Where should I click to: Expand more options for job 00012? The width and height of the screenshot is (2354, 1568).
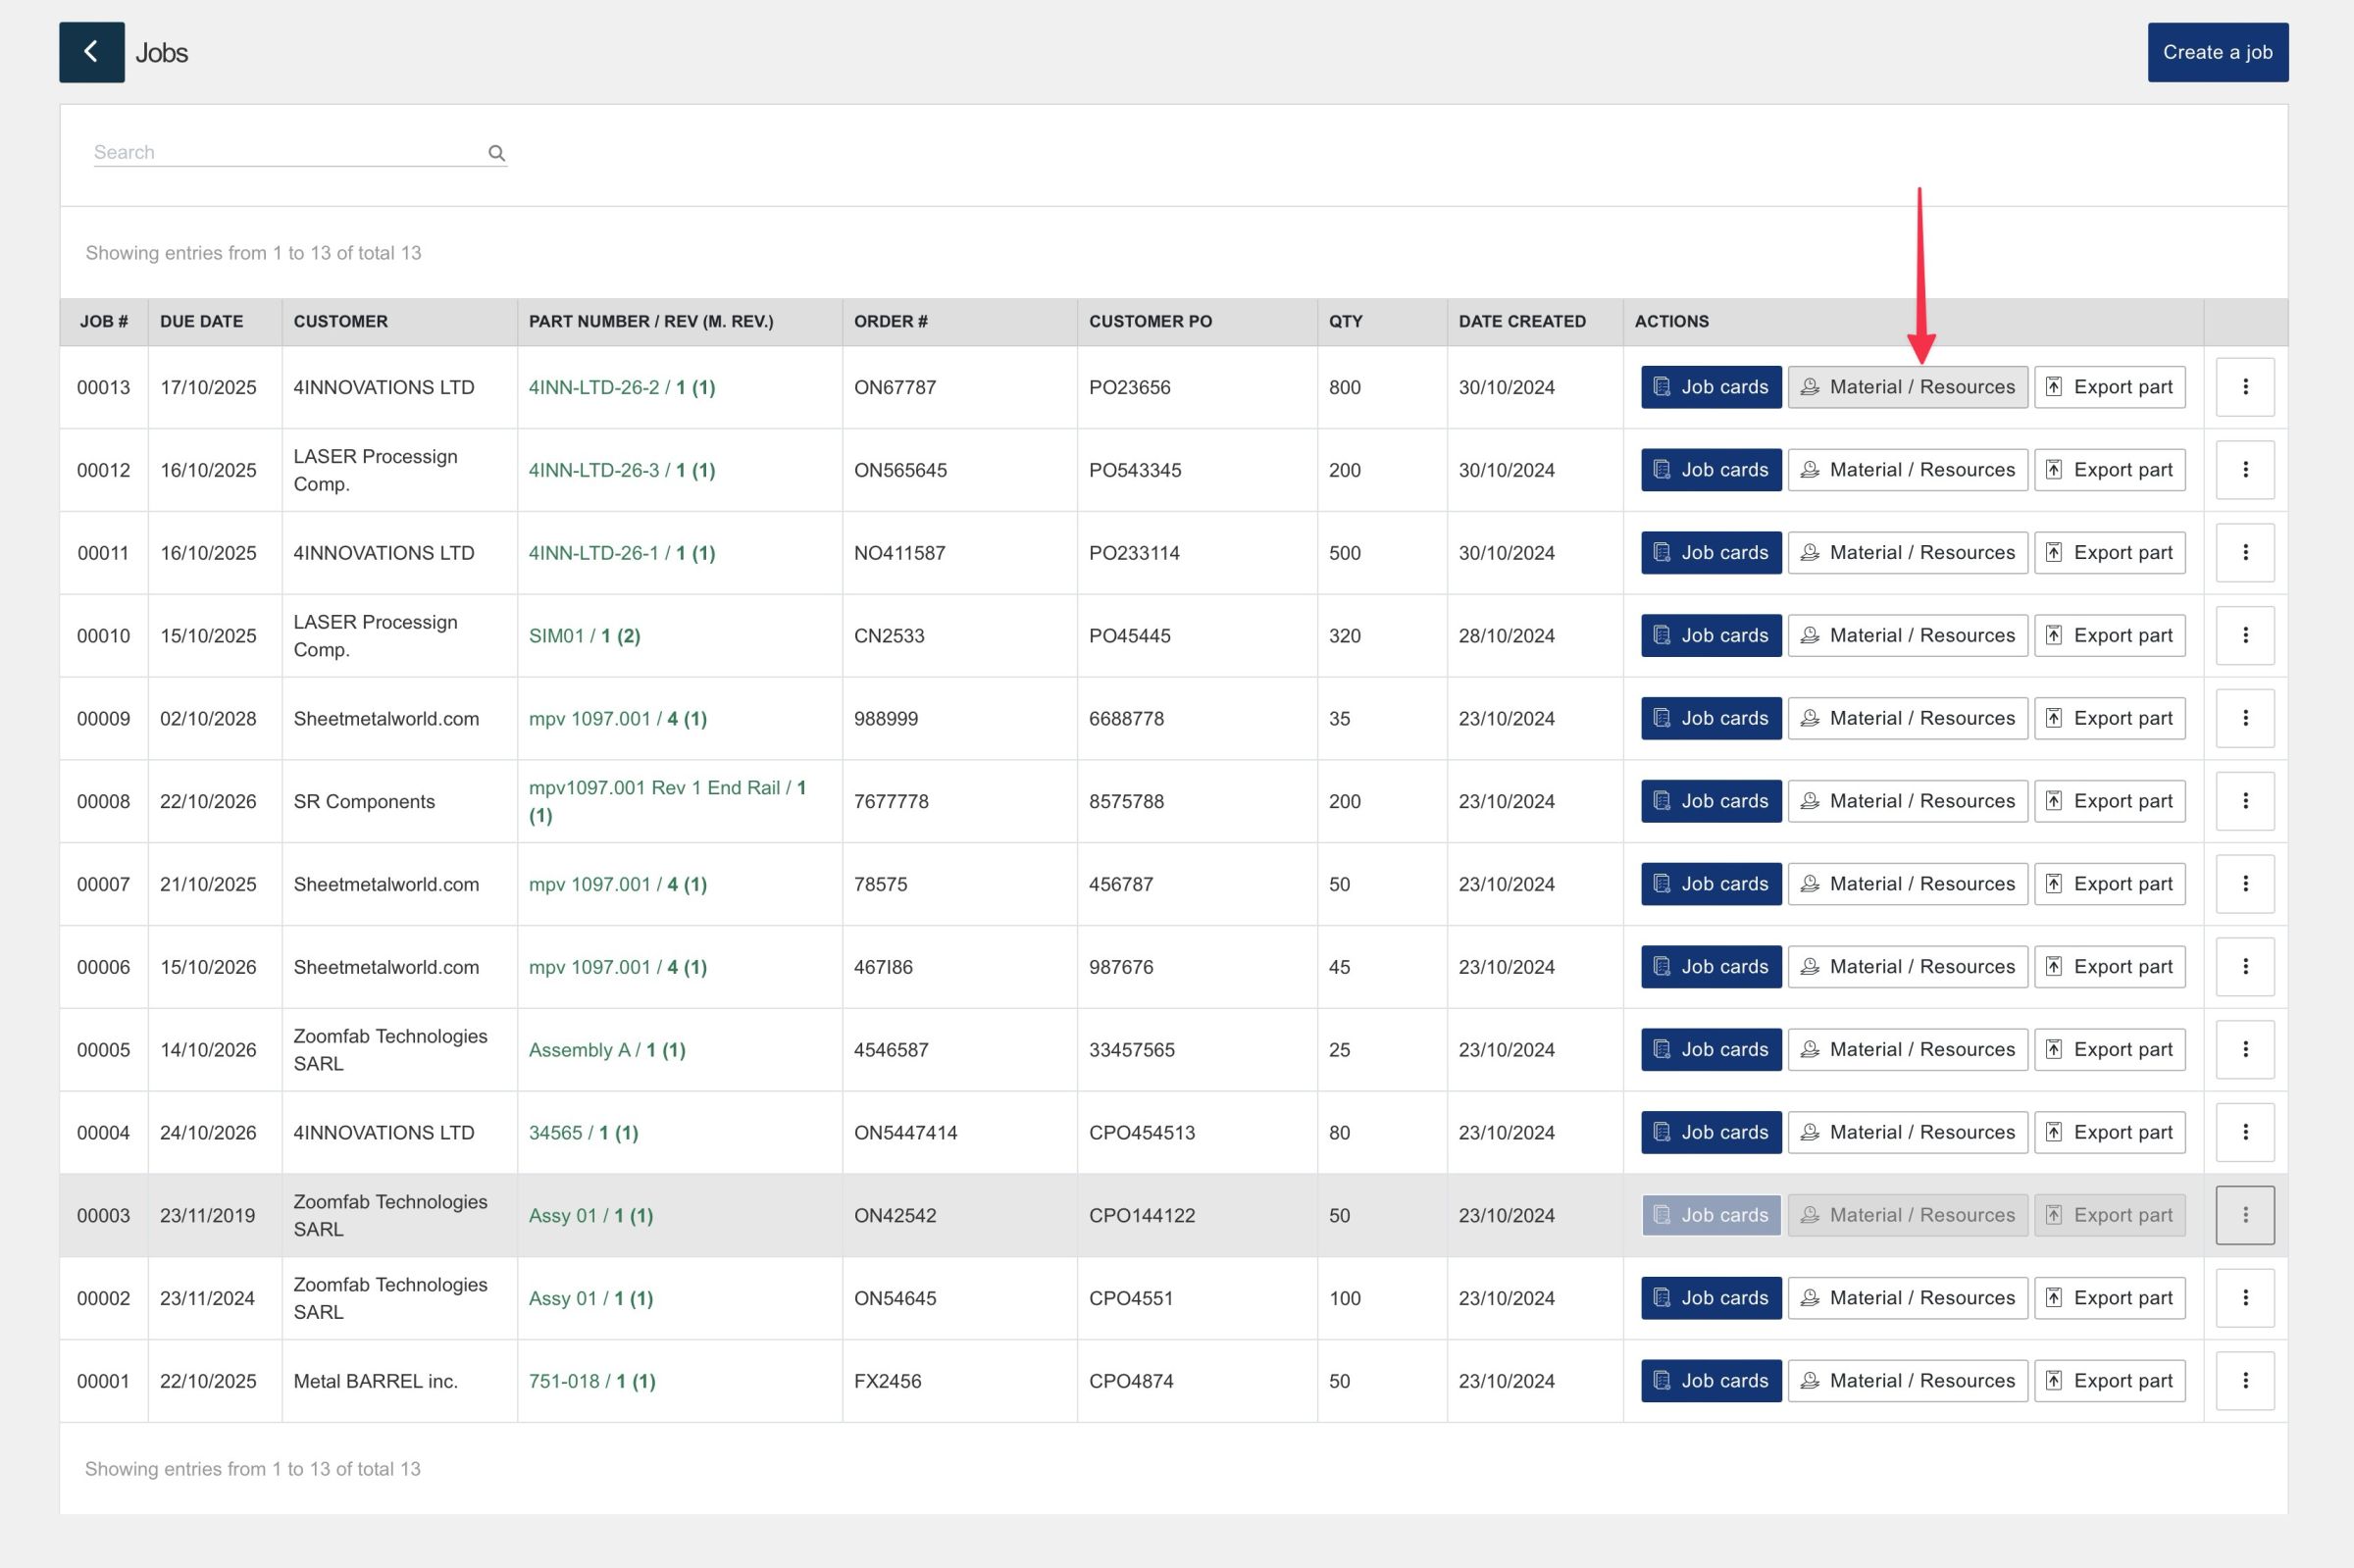point(2244,469)
